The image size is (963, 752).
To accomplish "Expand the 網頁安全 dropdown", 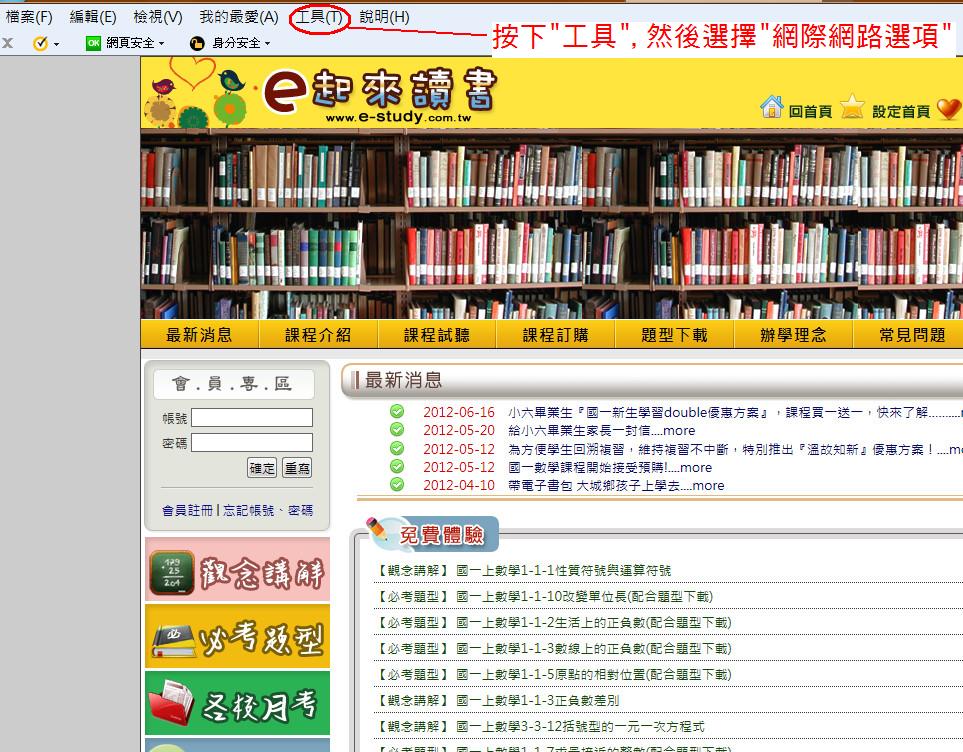I will pyautogui.click(x=162, y=44).
